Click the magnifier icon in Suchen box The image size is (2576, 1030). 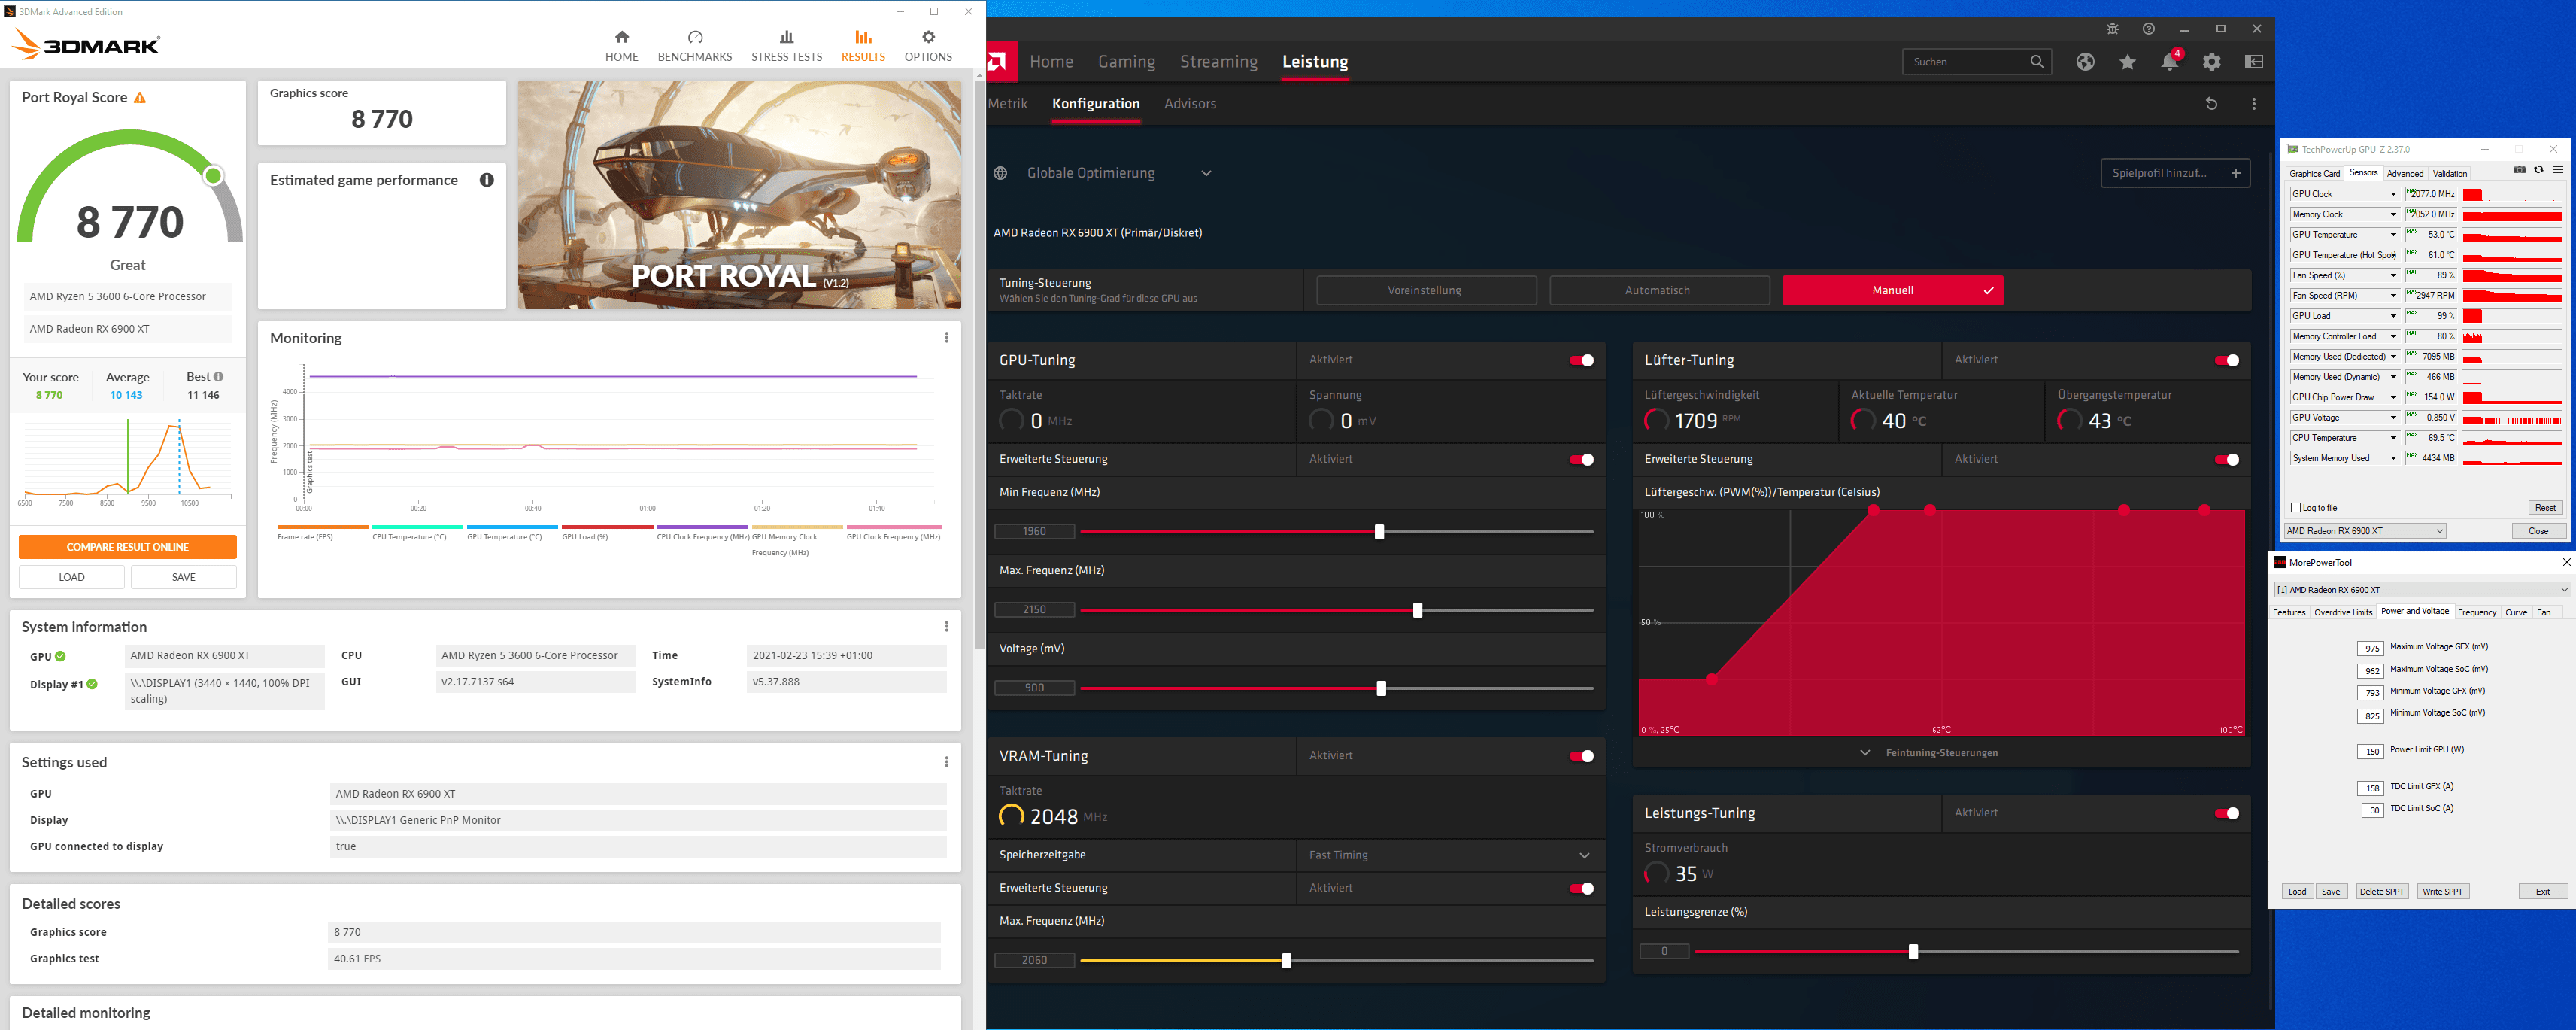[x=2037, y=62]
